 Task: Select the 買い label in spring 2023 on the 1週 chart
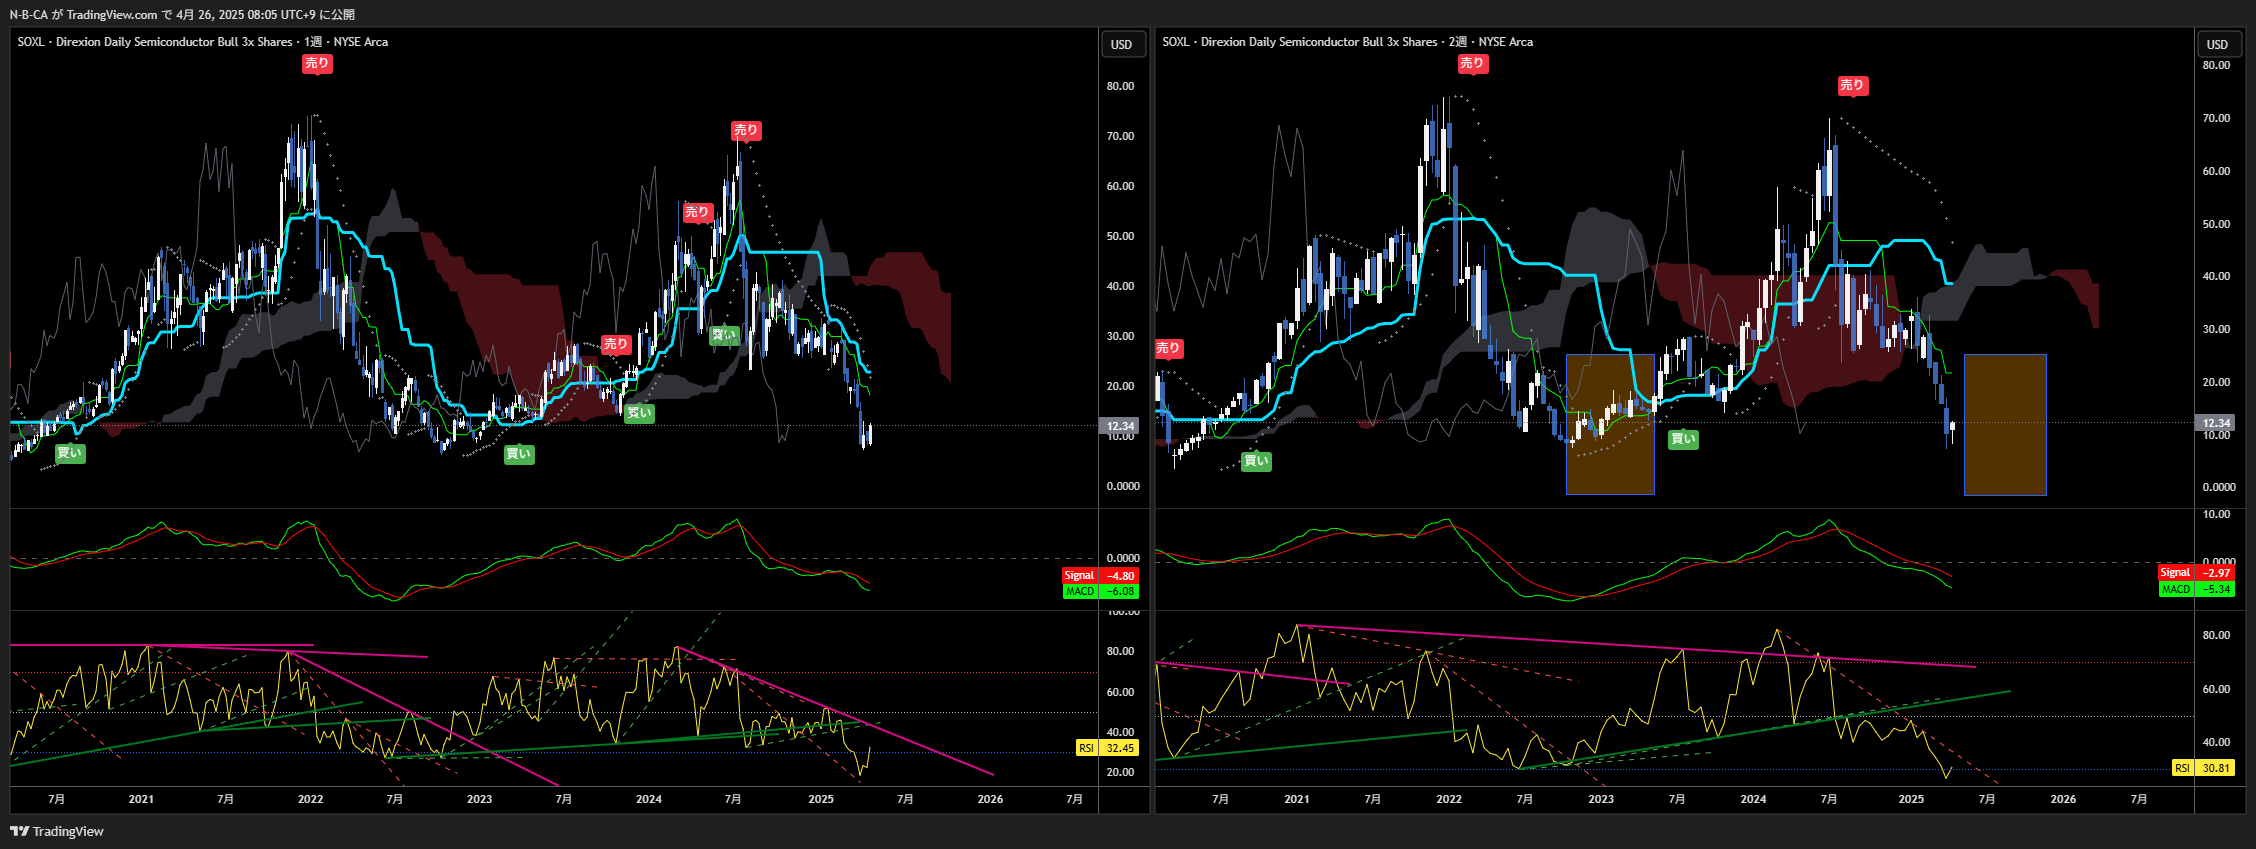[519, 454]
